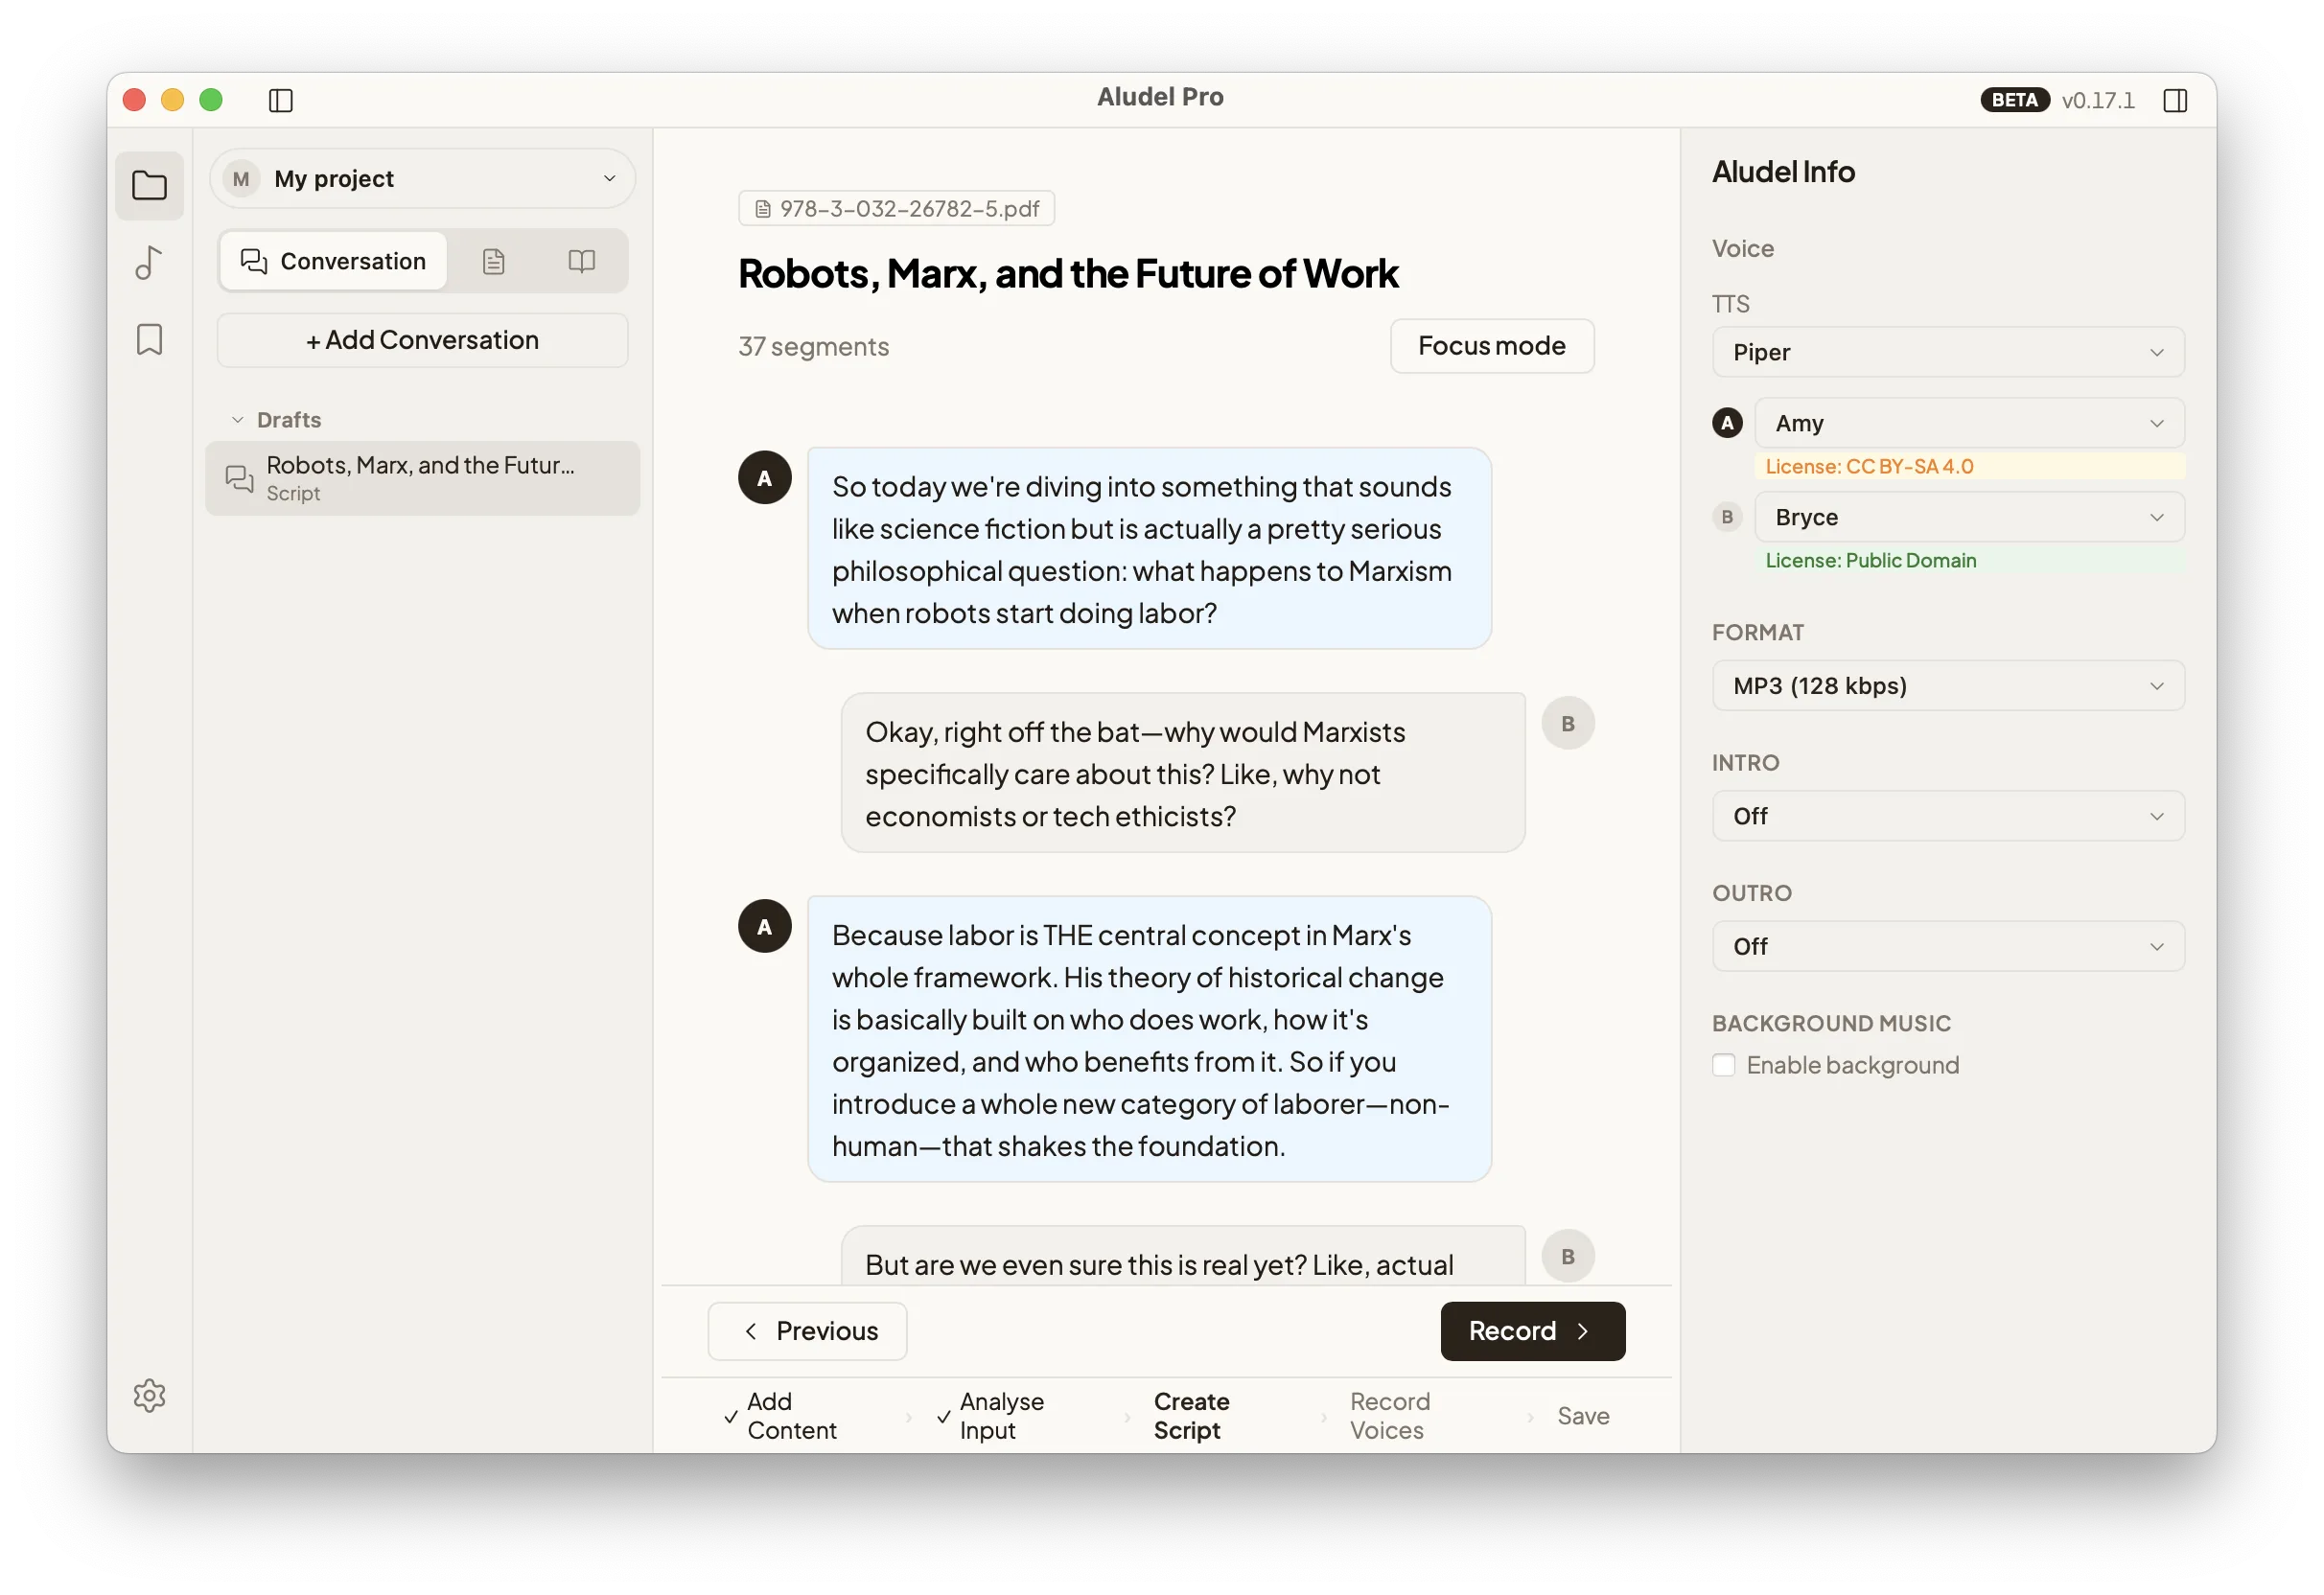Click the 'Robots, Marx, and the Future of Work' title
2324x1595 pixels.
[x=1067, y=273]
